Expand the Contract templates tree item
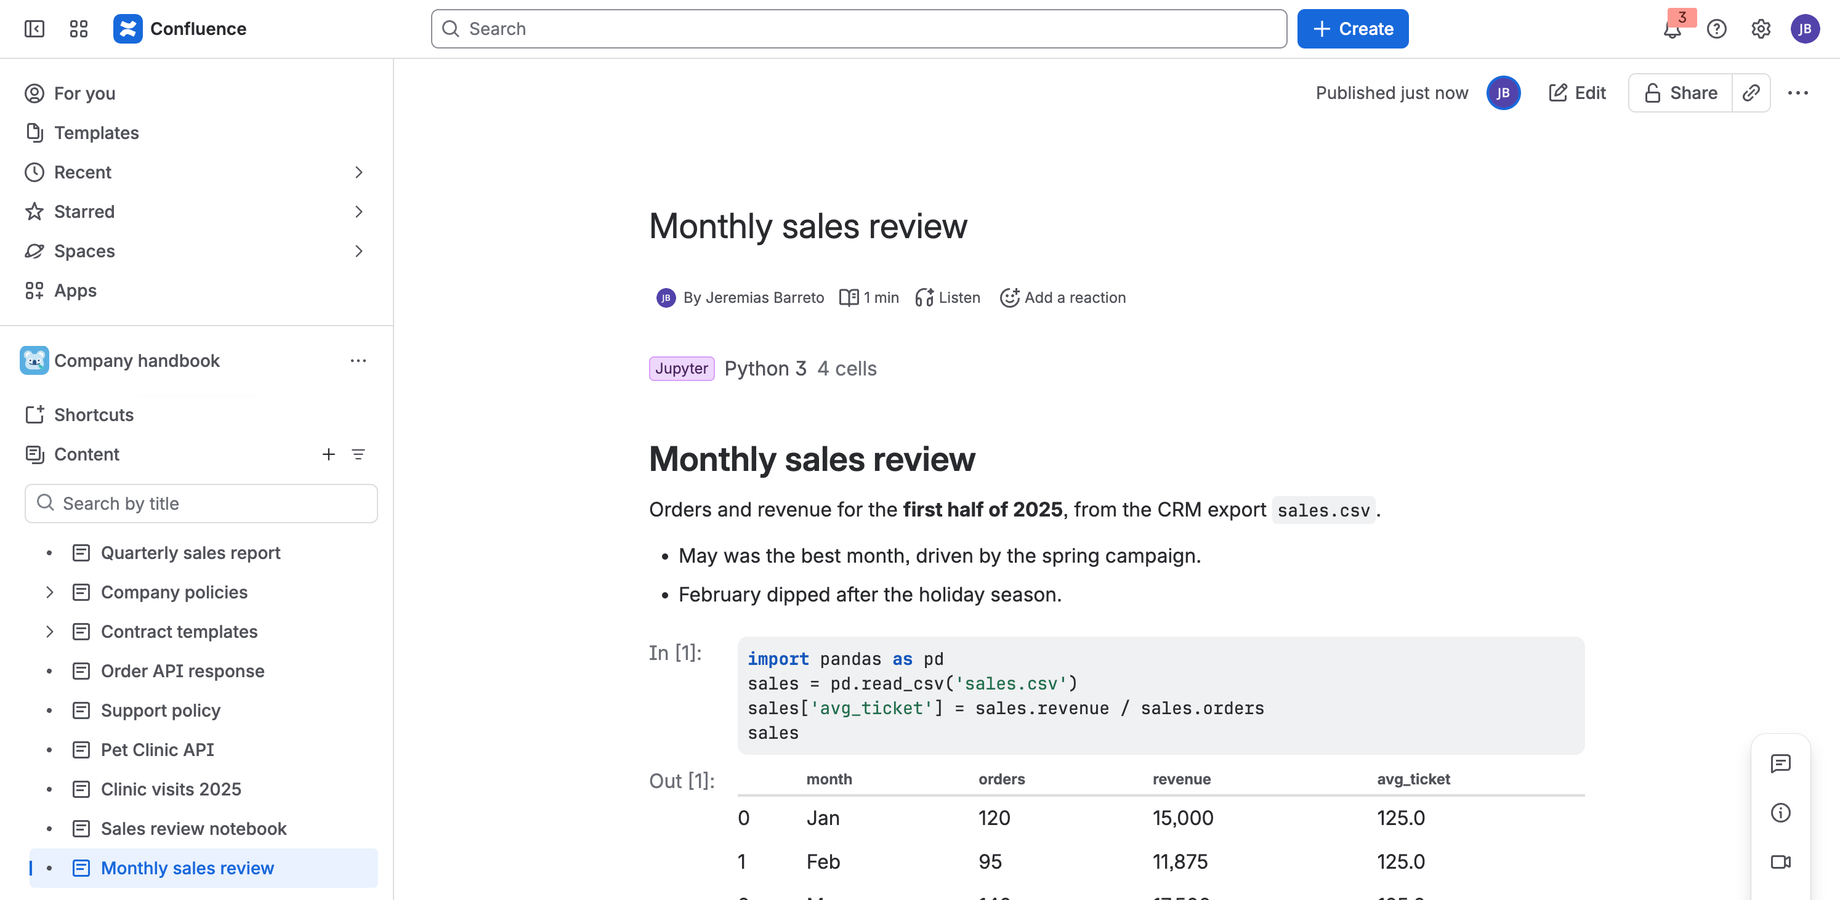1840x900 pixels. (50, 632)
